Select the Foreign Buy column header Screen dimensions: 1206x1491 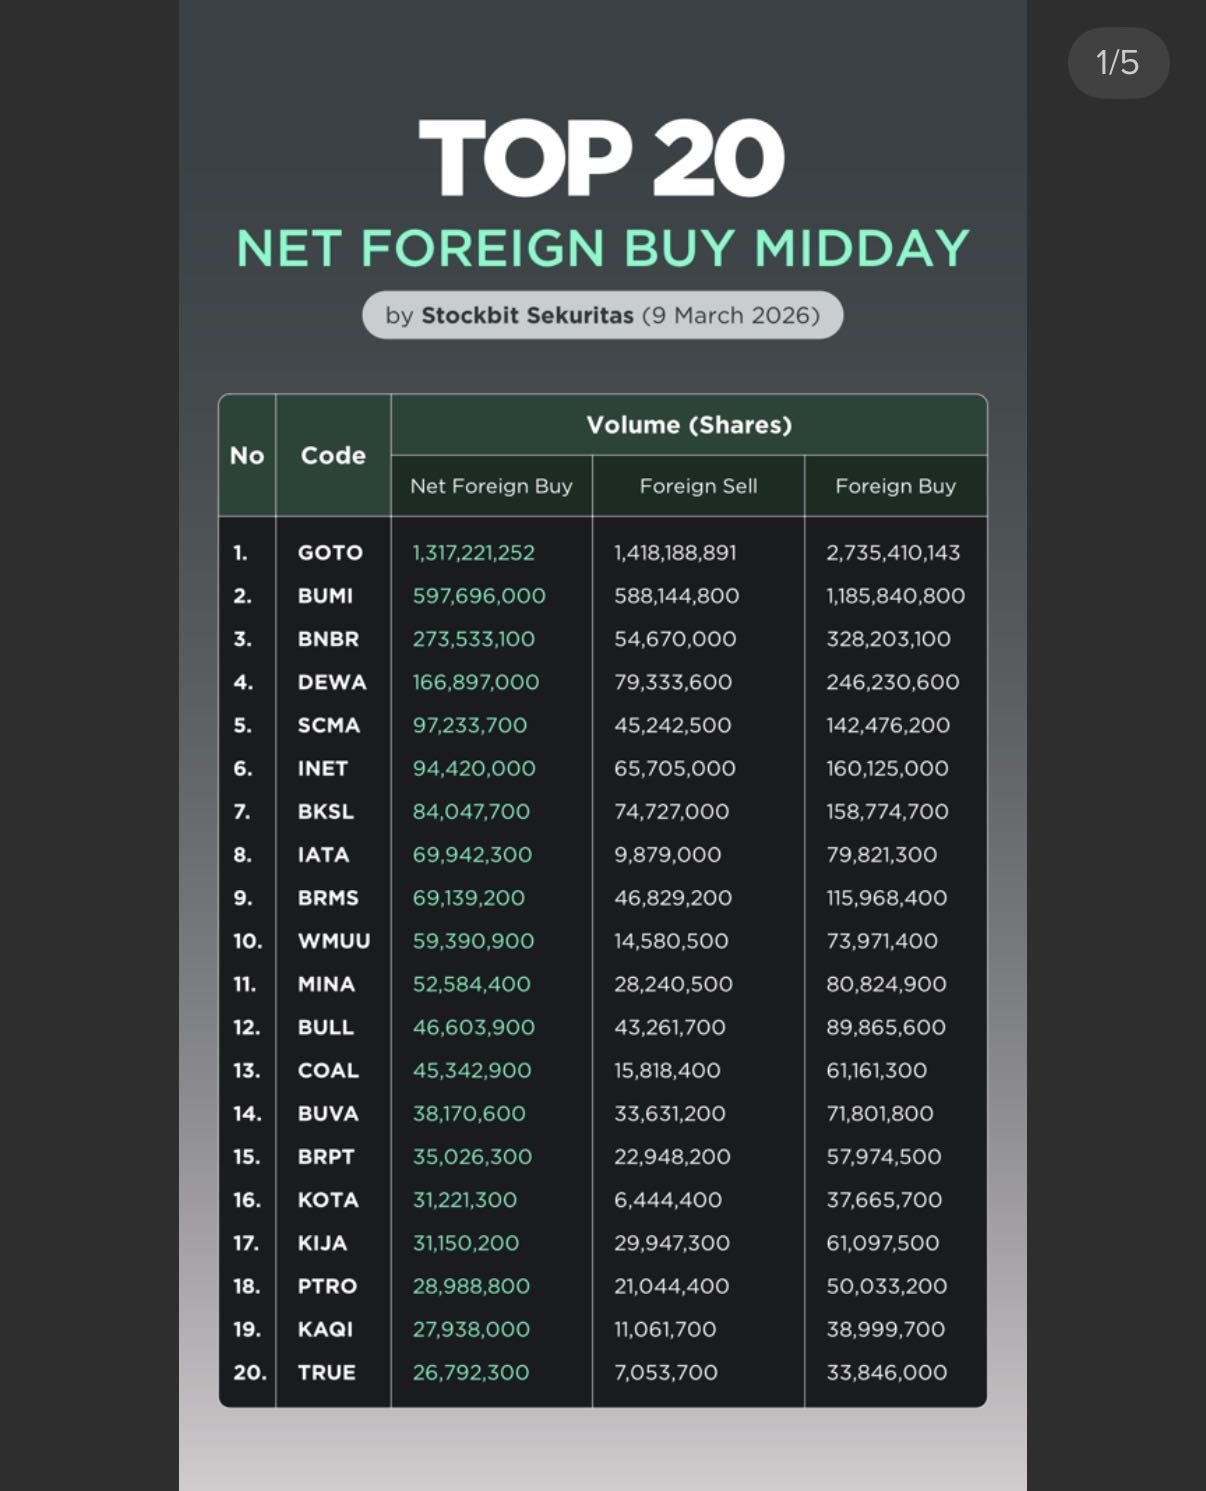coord(895,486)
